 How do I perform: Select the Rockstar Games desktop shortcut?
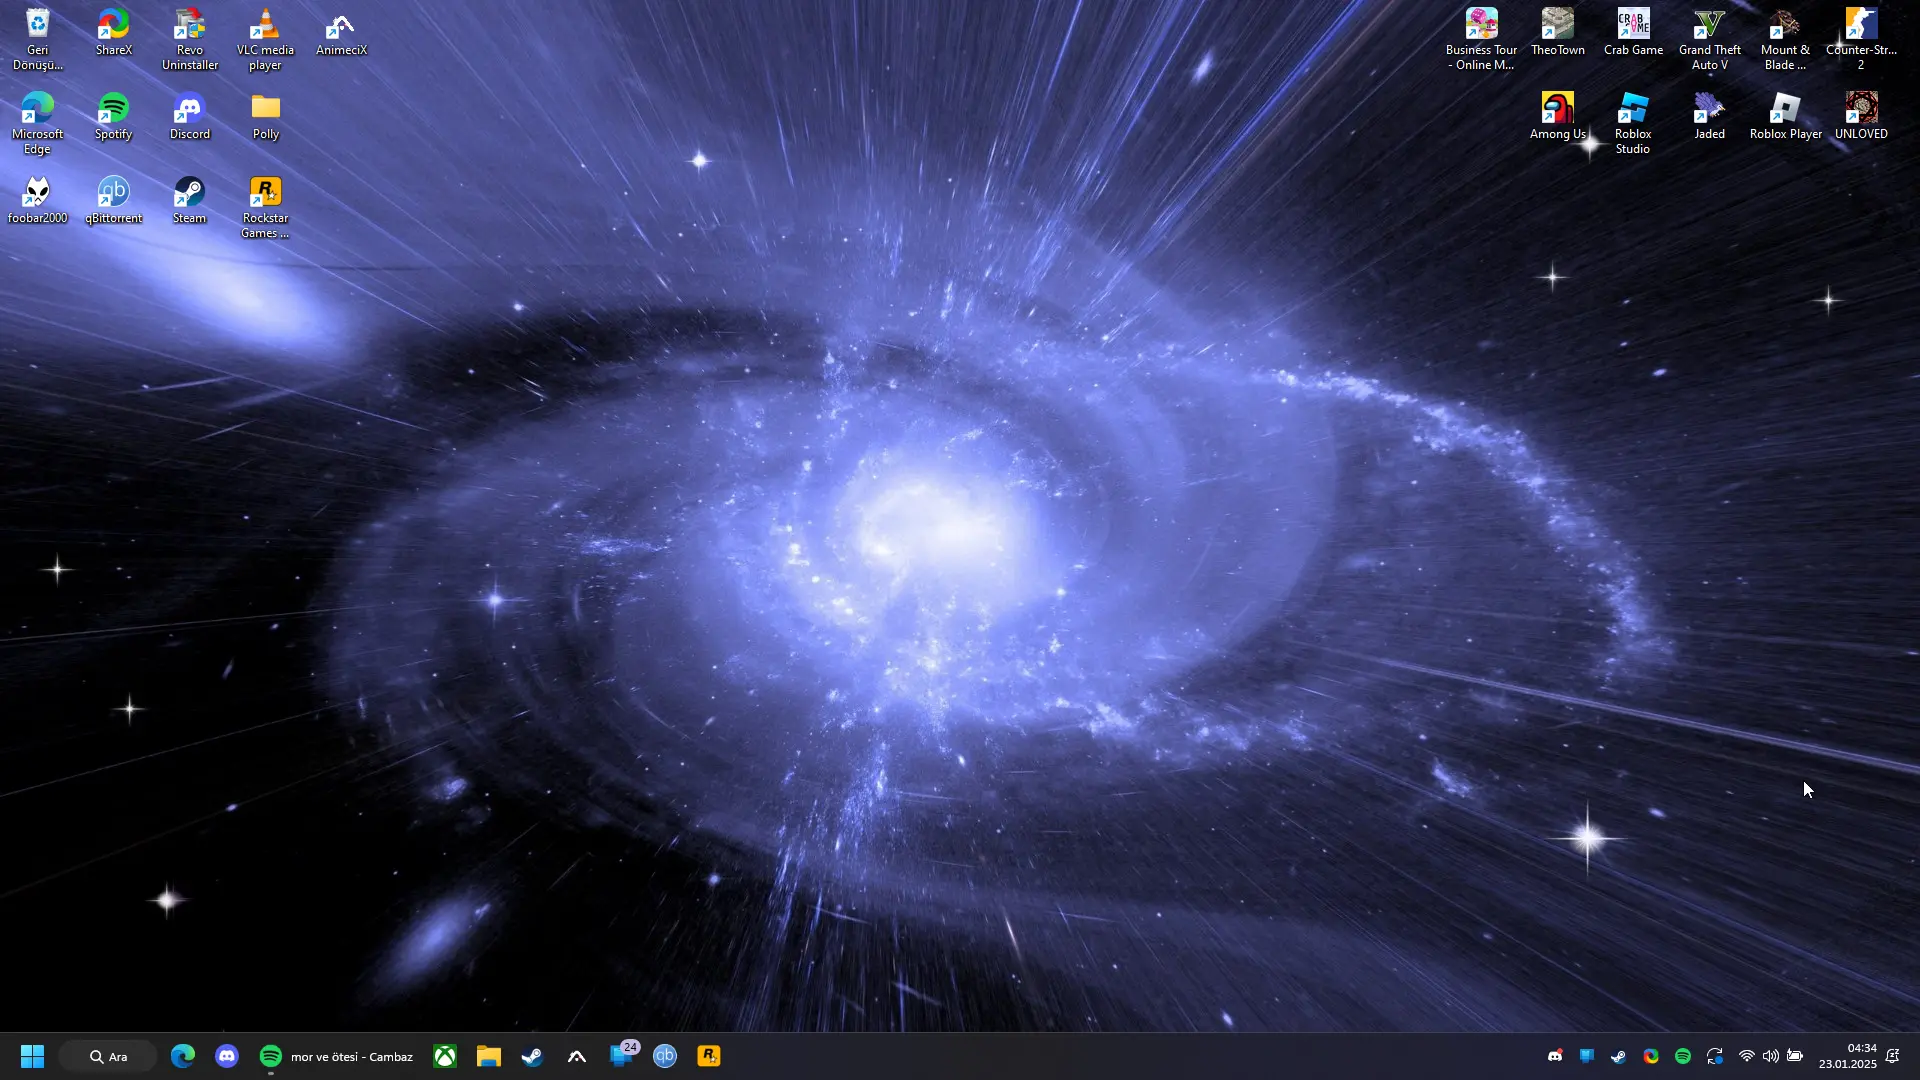pyautogui.click(x=265, y=207)
